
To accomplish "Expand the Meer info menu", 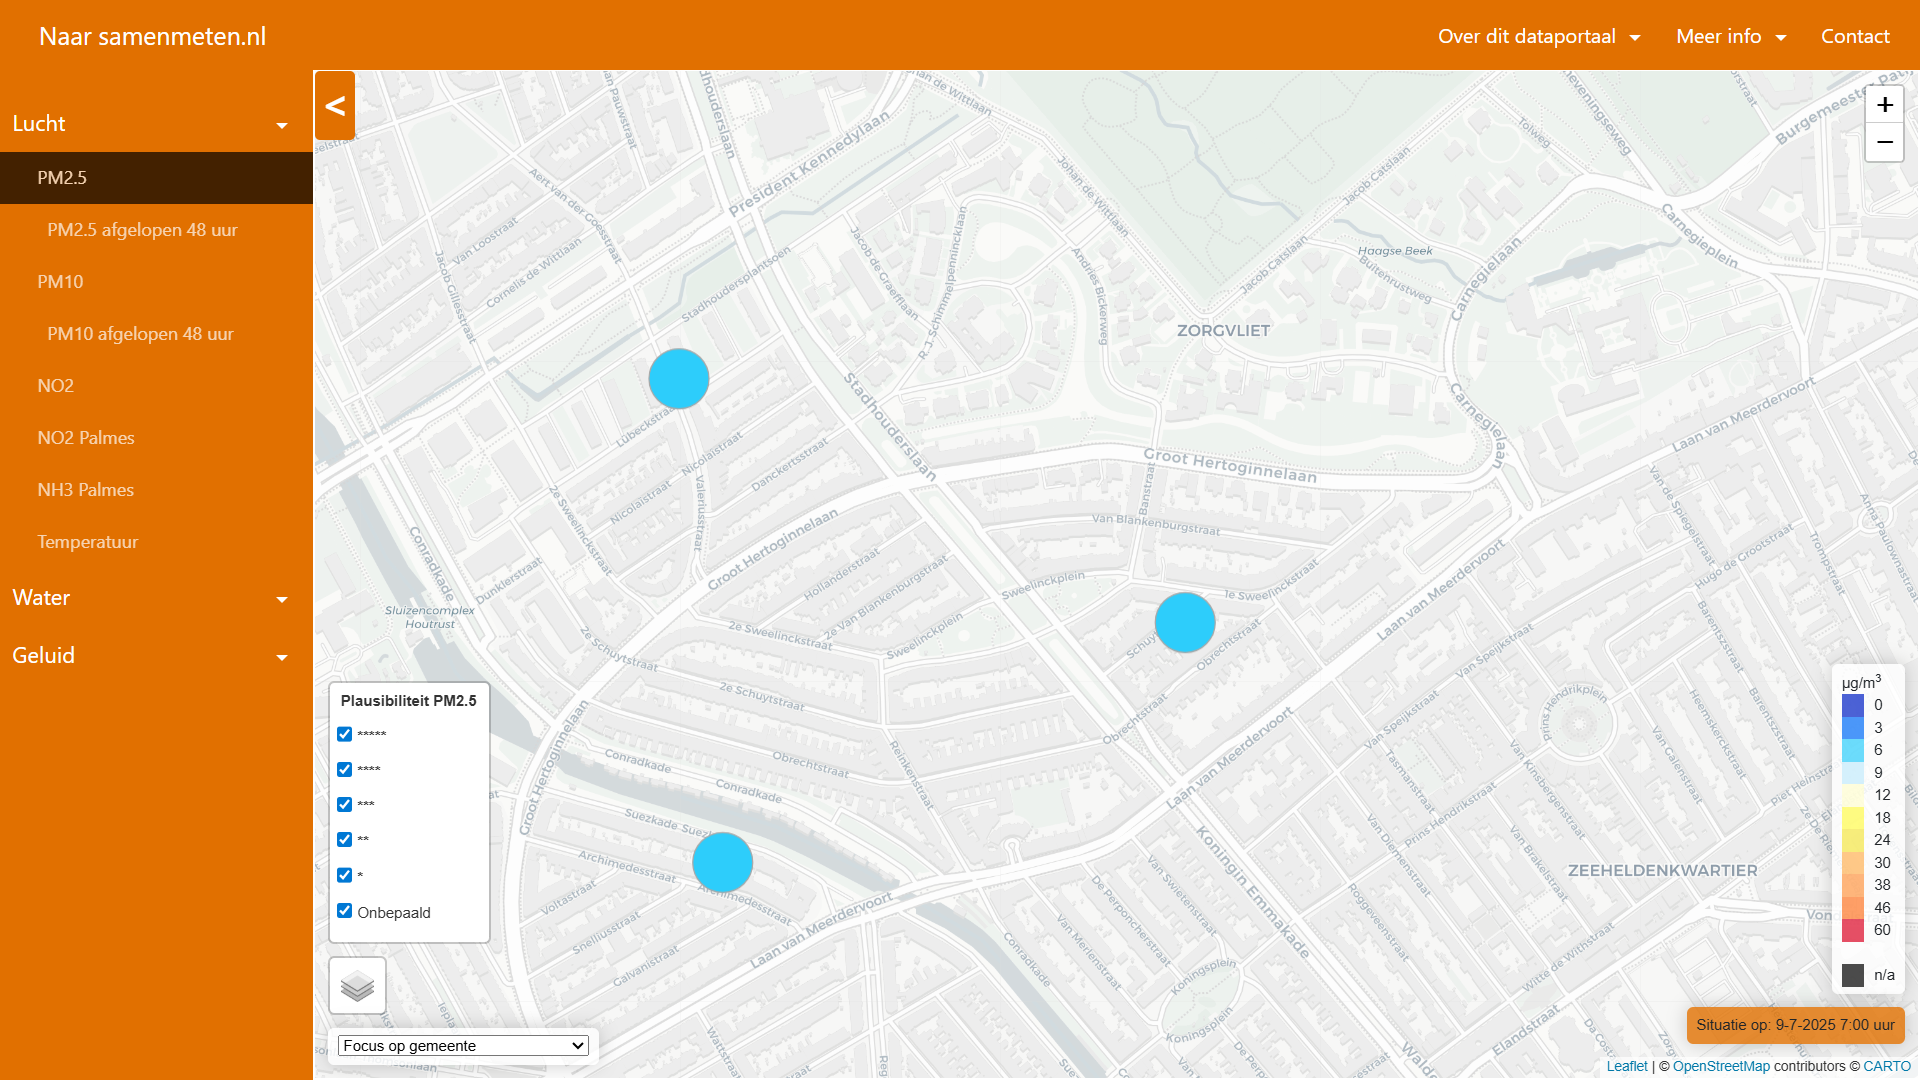I will coord(1731,37).
